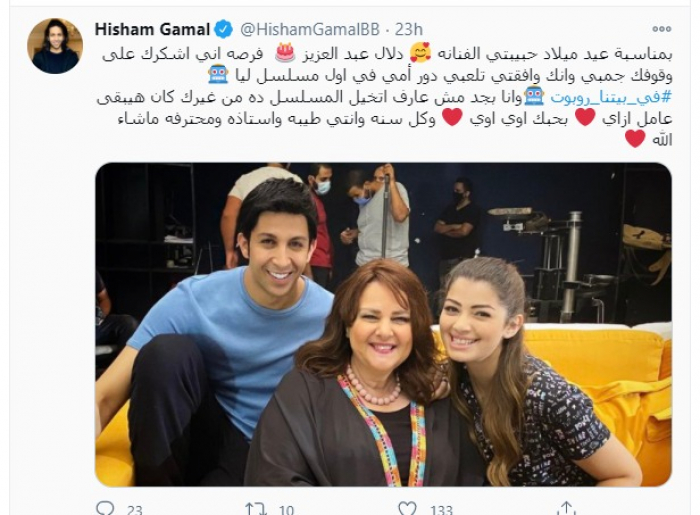Click the retweet arrows icon

pos(256,508)
